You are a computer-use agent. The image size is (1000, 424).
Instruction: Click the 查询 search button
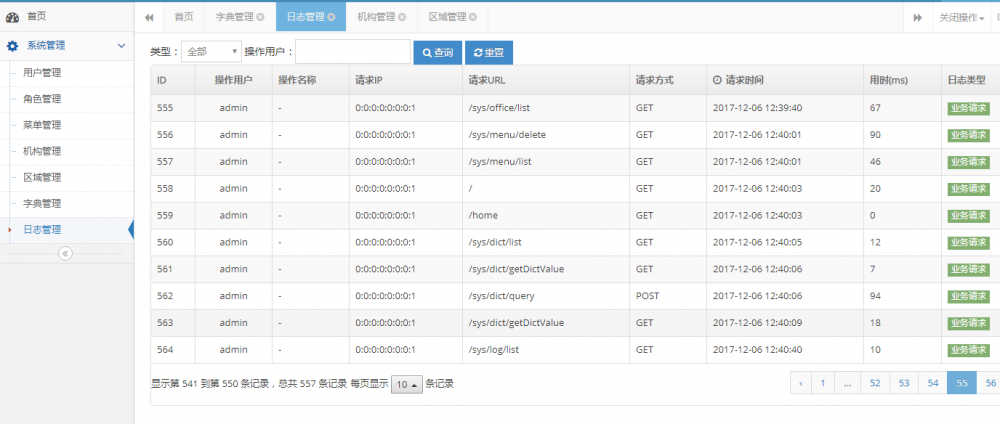pos(438,53)
